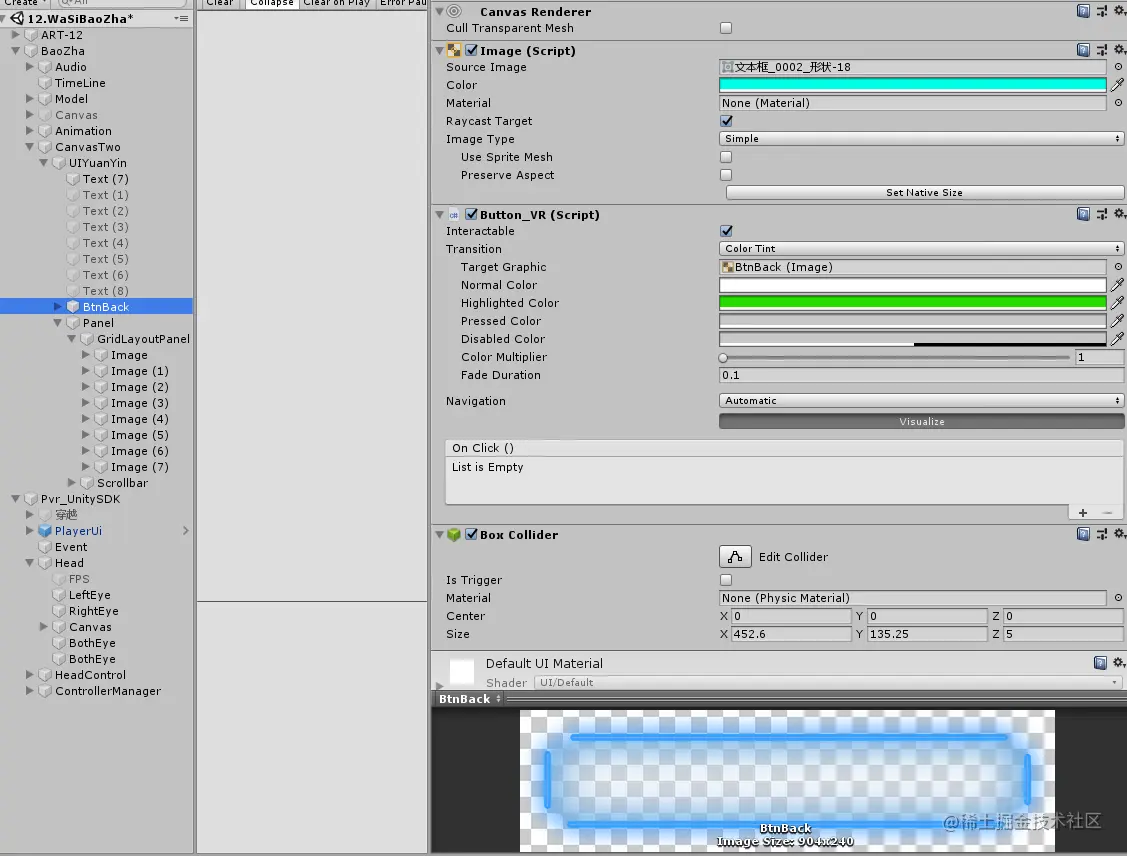Open Physic Material object picker circle

tap(1118, 597)
